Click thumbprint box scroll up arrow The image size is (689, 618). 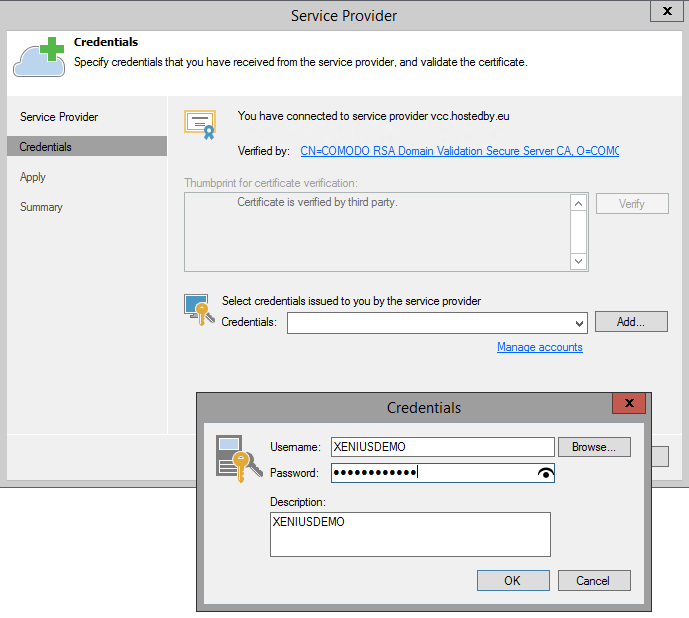point(578,204)
